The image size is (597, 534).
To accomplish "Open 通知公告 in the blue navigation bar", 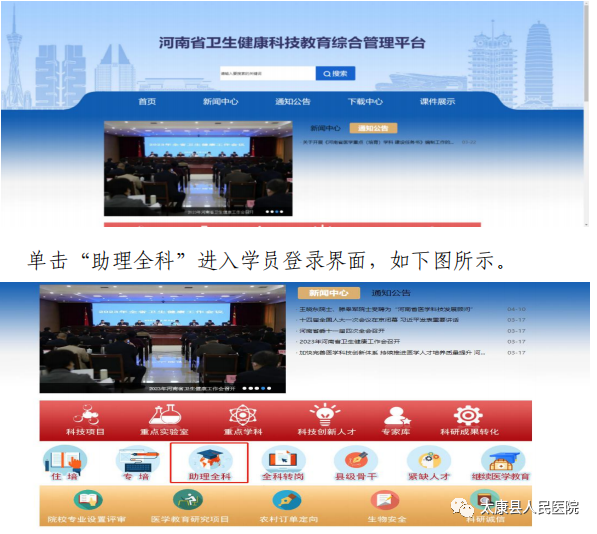I will [293, 102].
